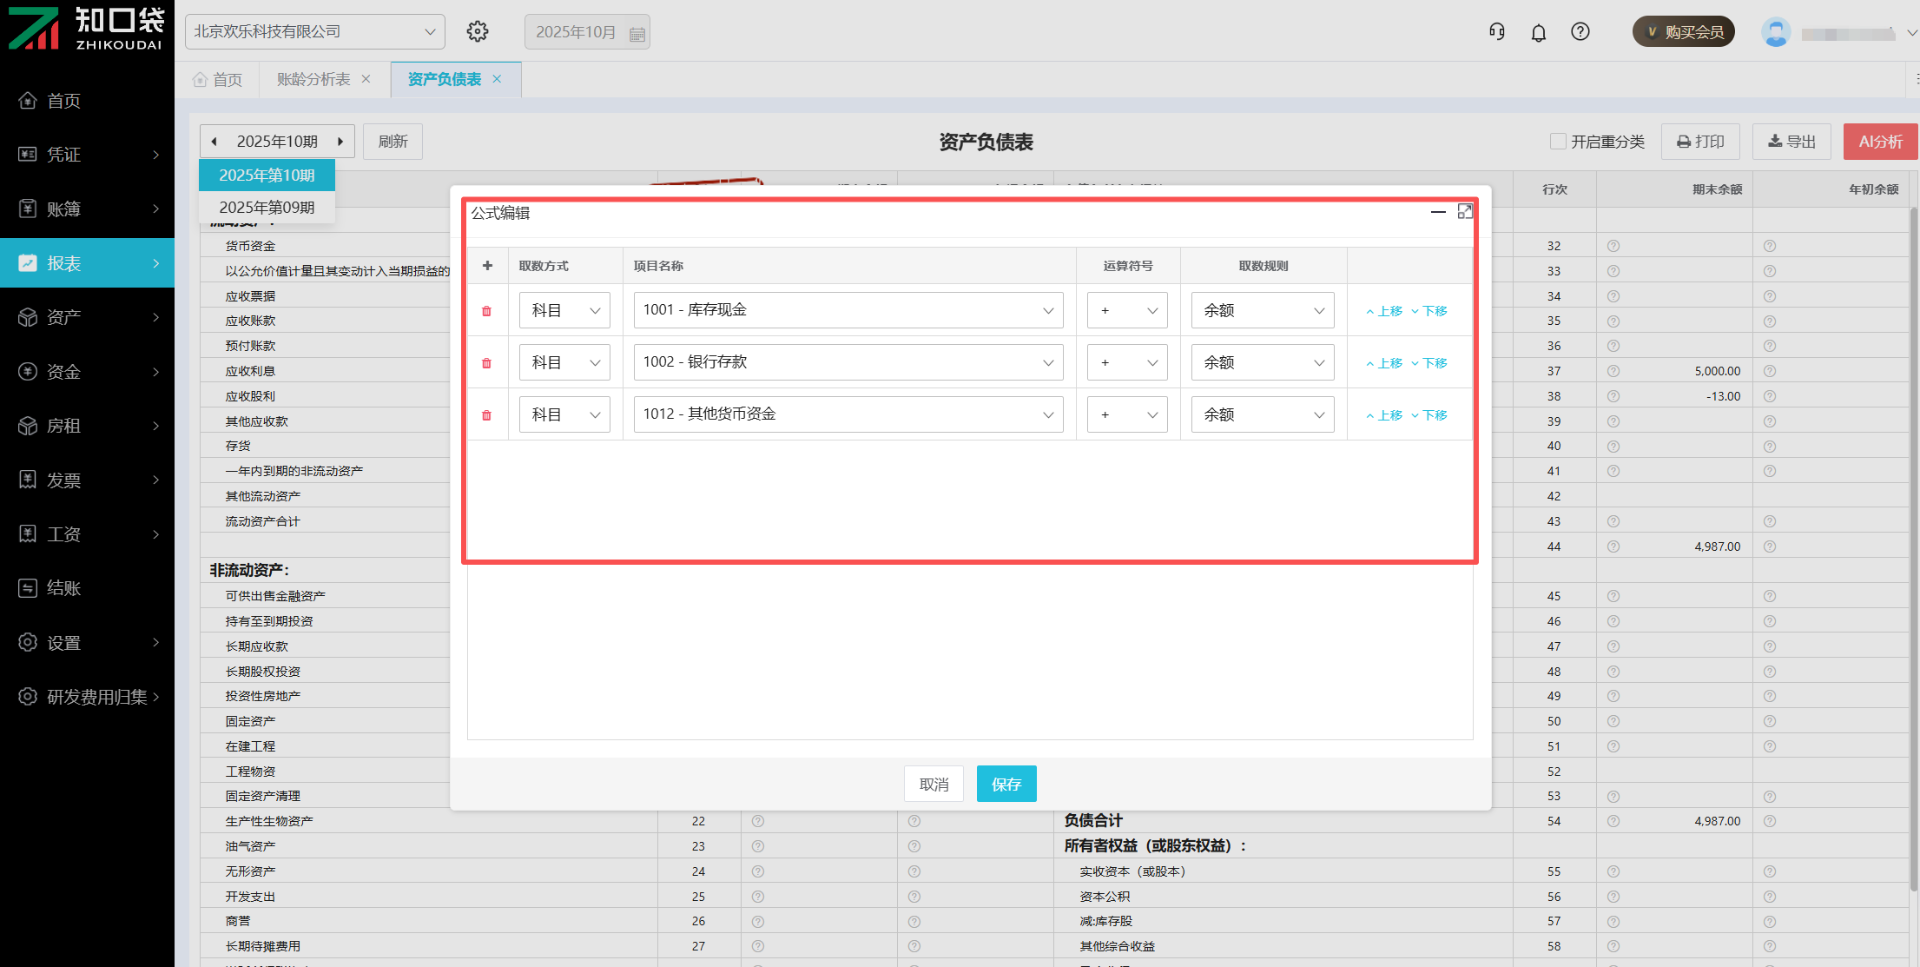Image resolution: width=1920 pixels, height=967 pixels.
Task: Click the help question mark icon
Action: point(1580,32)
